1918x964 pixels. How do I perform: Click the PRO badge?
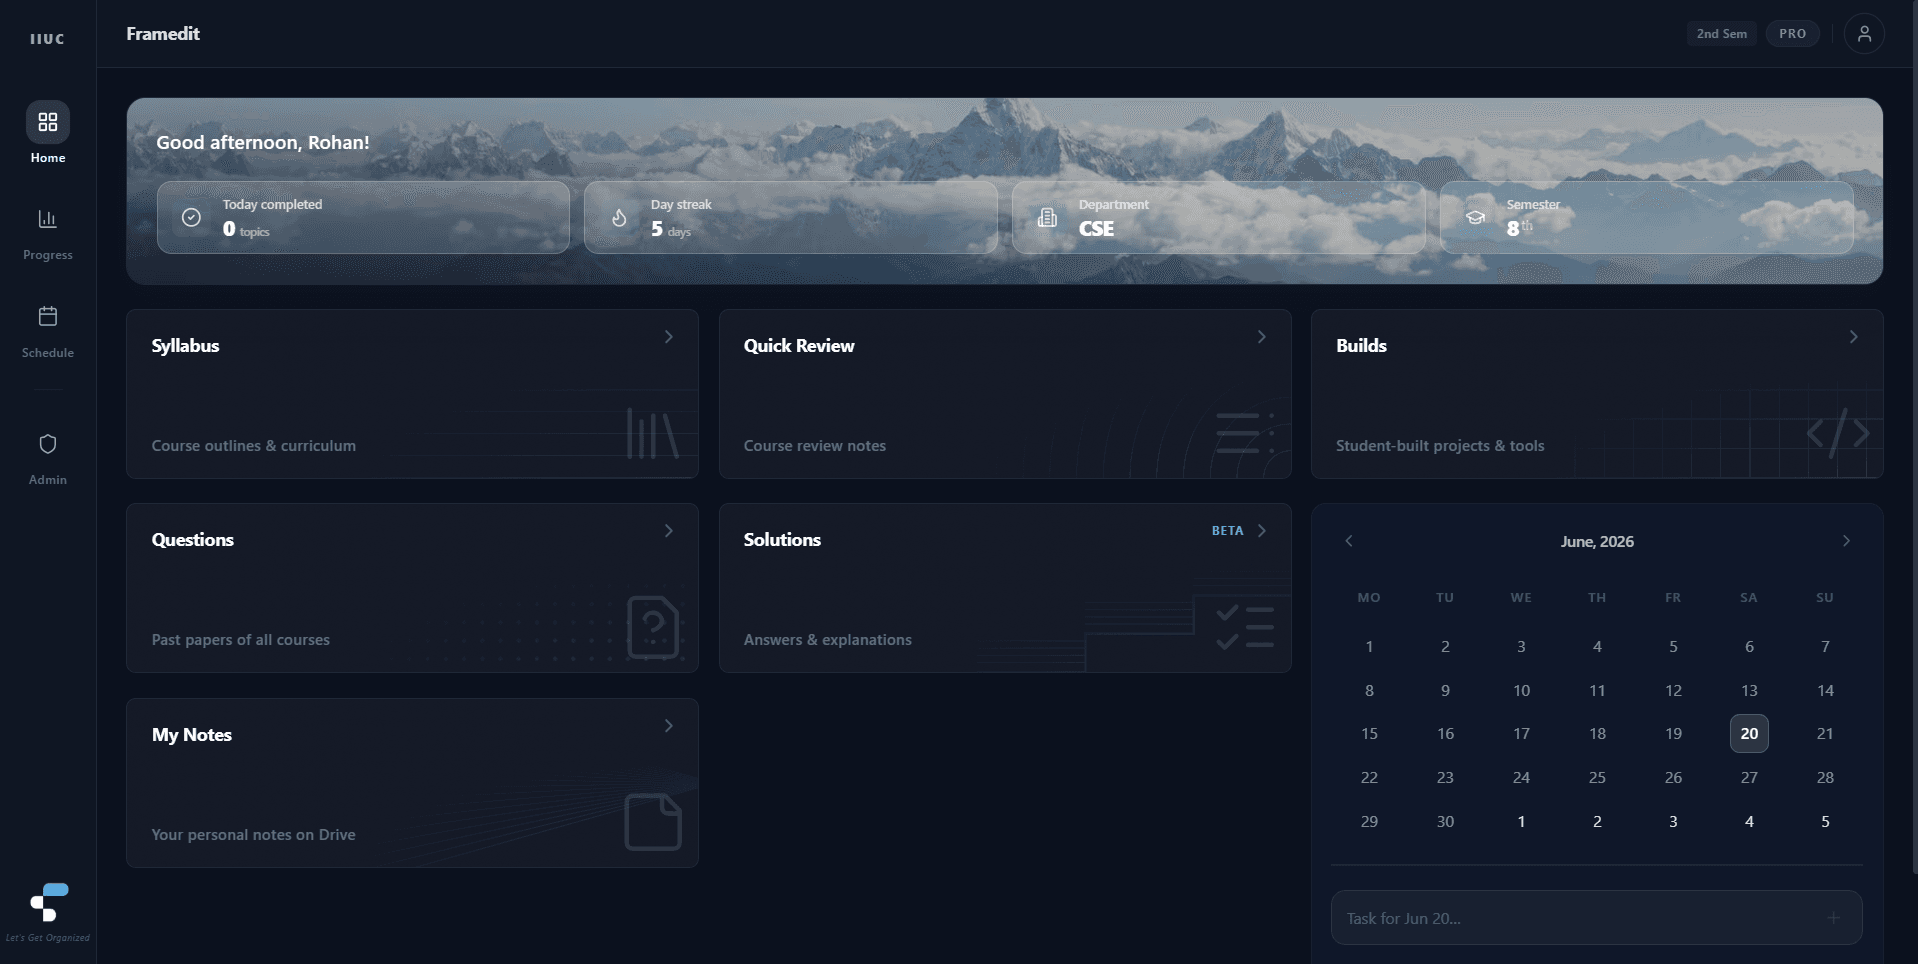click(x=1792, y=34)
